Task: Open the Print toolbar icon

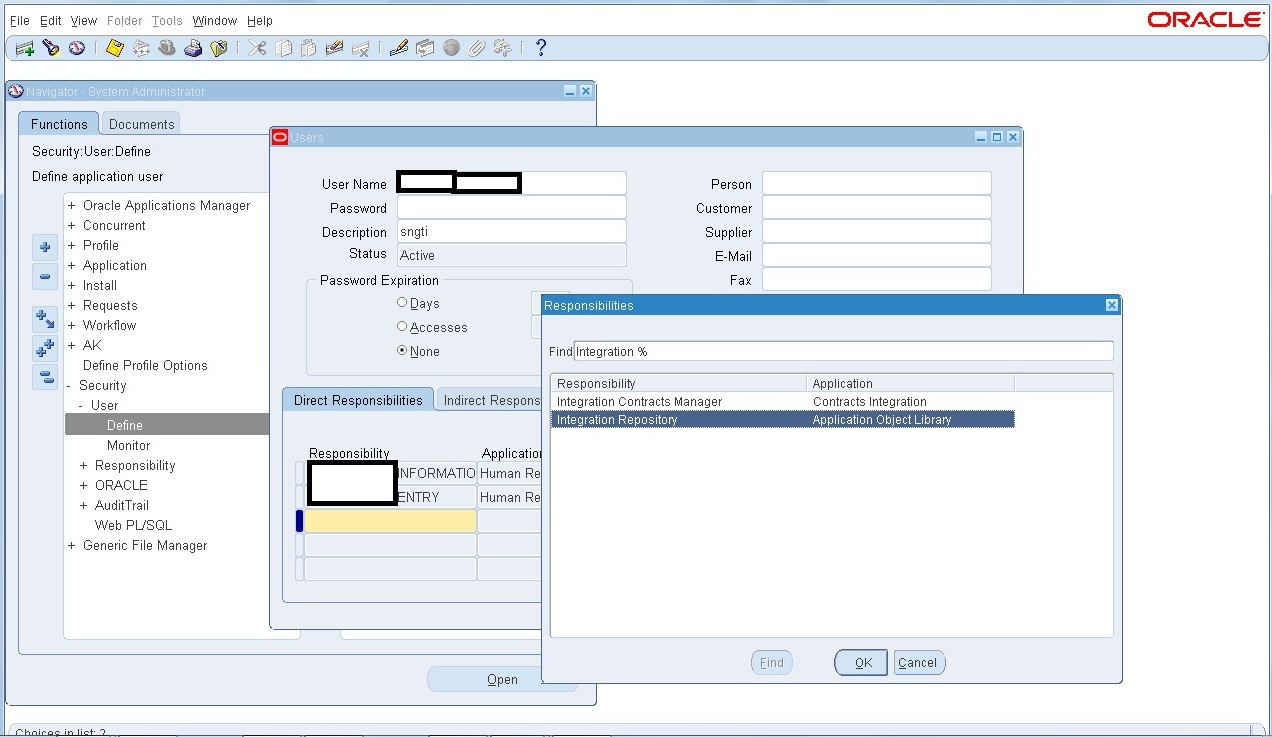Action: [194, 47]
